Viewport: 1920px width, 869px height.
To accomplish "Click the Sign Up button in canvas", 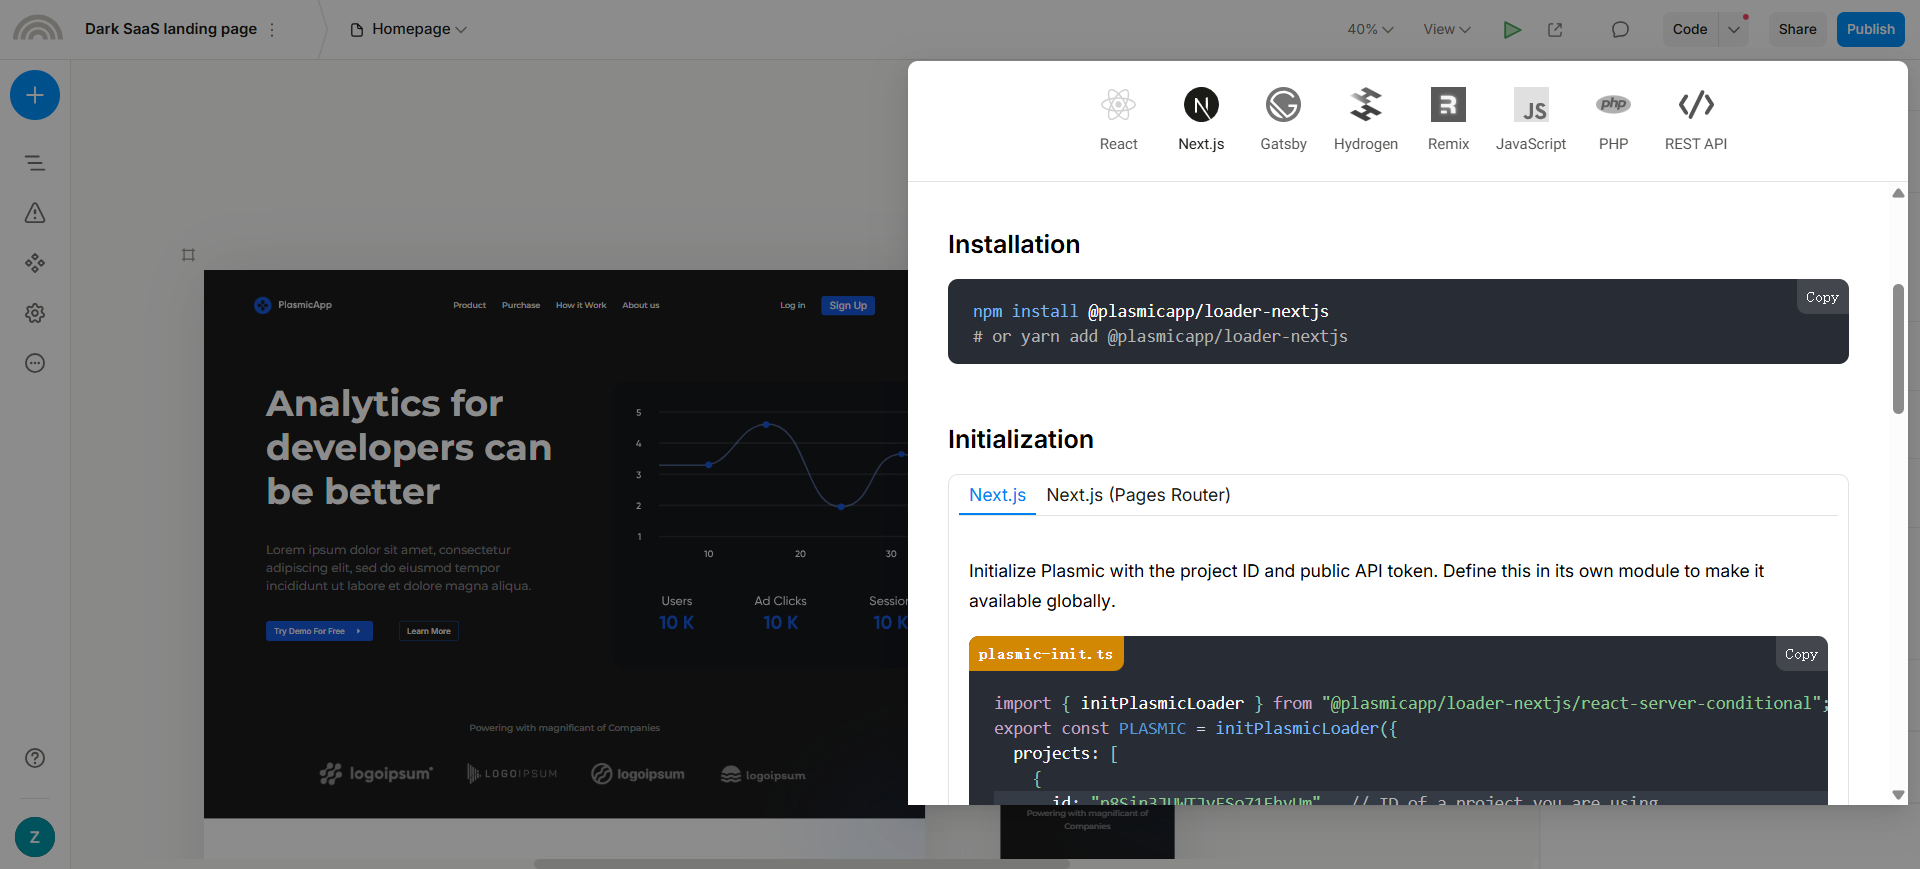I will pyautogui.click(x=848, y=305).
